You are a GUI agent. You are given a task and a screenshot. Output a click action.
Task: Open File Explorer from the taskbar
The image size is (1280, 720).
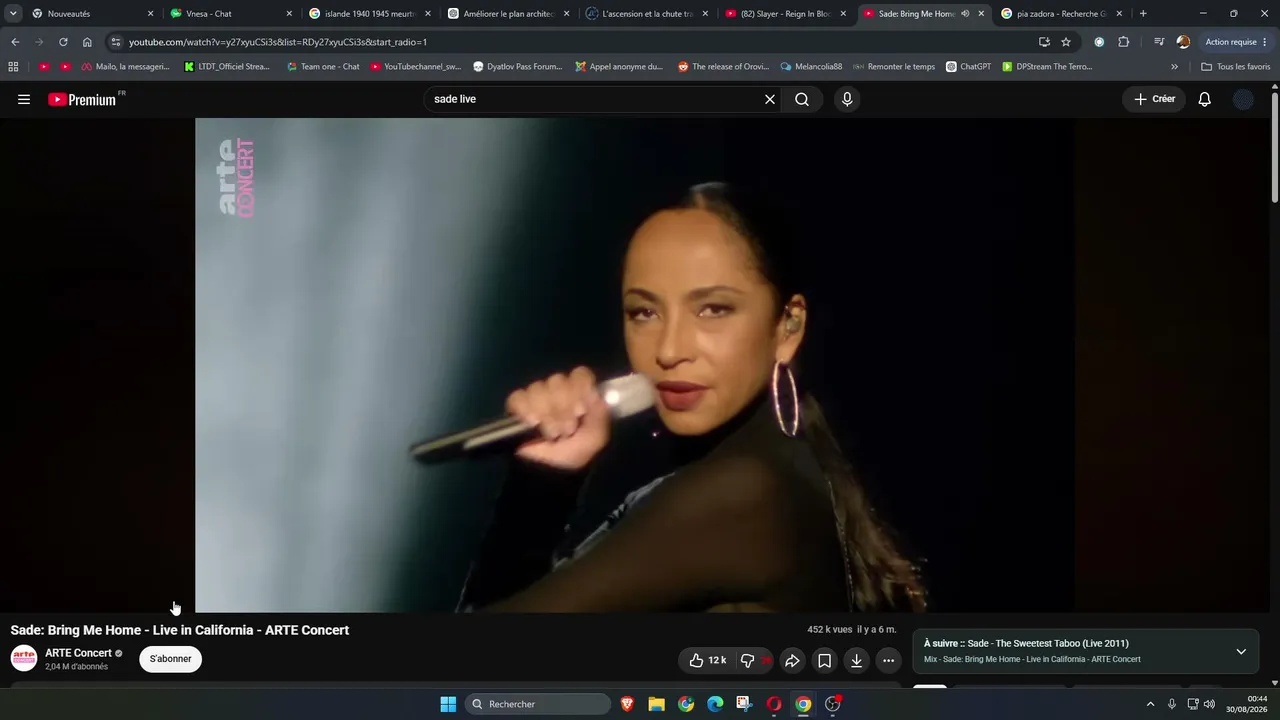click(x=656, y=704)
